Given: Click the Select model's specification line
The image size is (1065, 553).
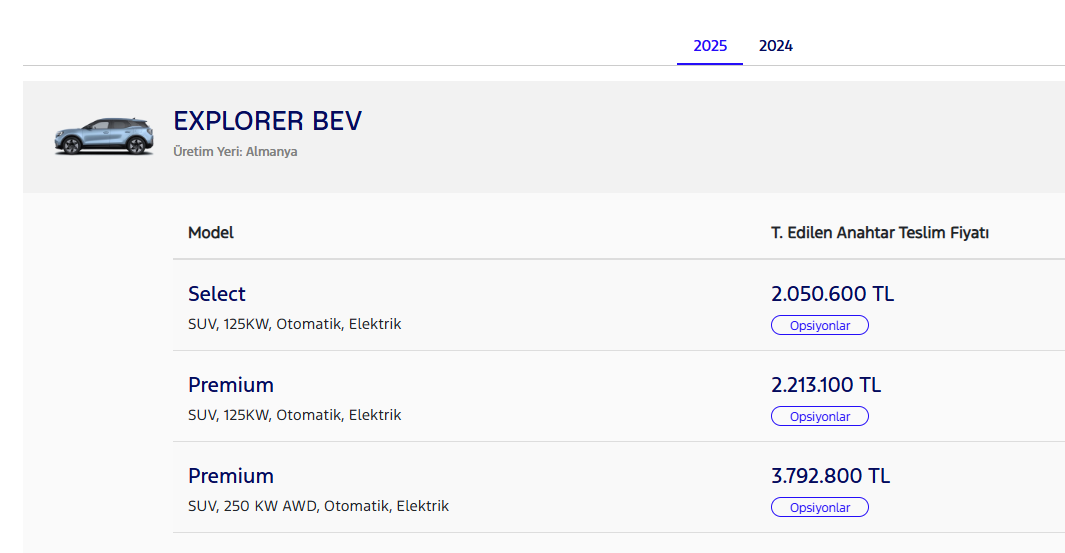Looking at the screenshot, I should 294,324.
